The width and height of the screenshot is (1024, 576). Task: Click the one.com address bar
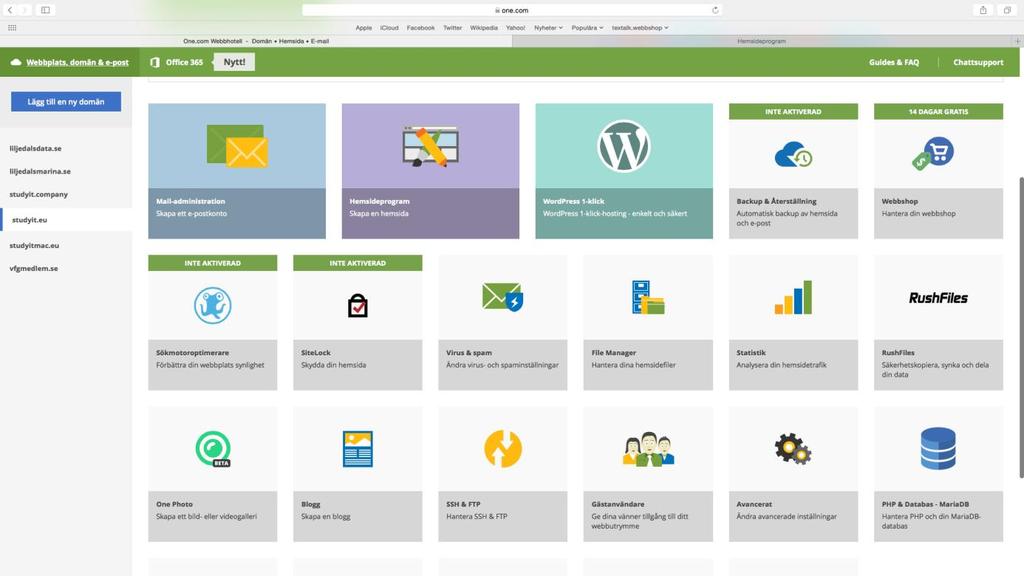tap(512, 10)
